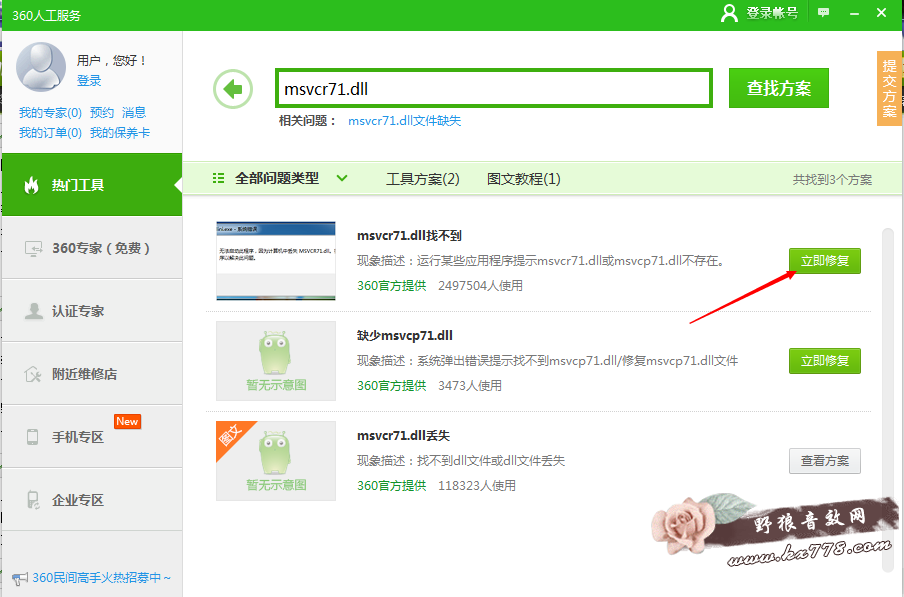Click the monitor icon beside 360专家

(33, 248)
